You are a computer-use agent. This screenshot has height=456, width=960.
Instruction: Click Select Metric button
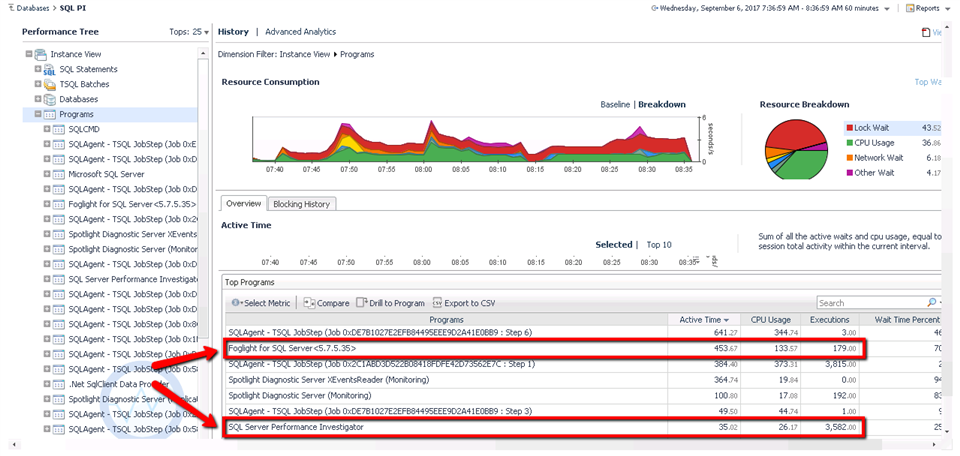coord(261,303)
